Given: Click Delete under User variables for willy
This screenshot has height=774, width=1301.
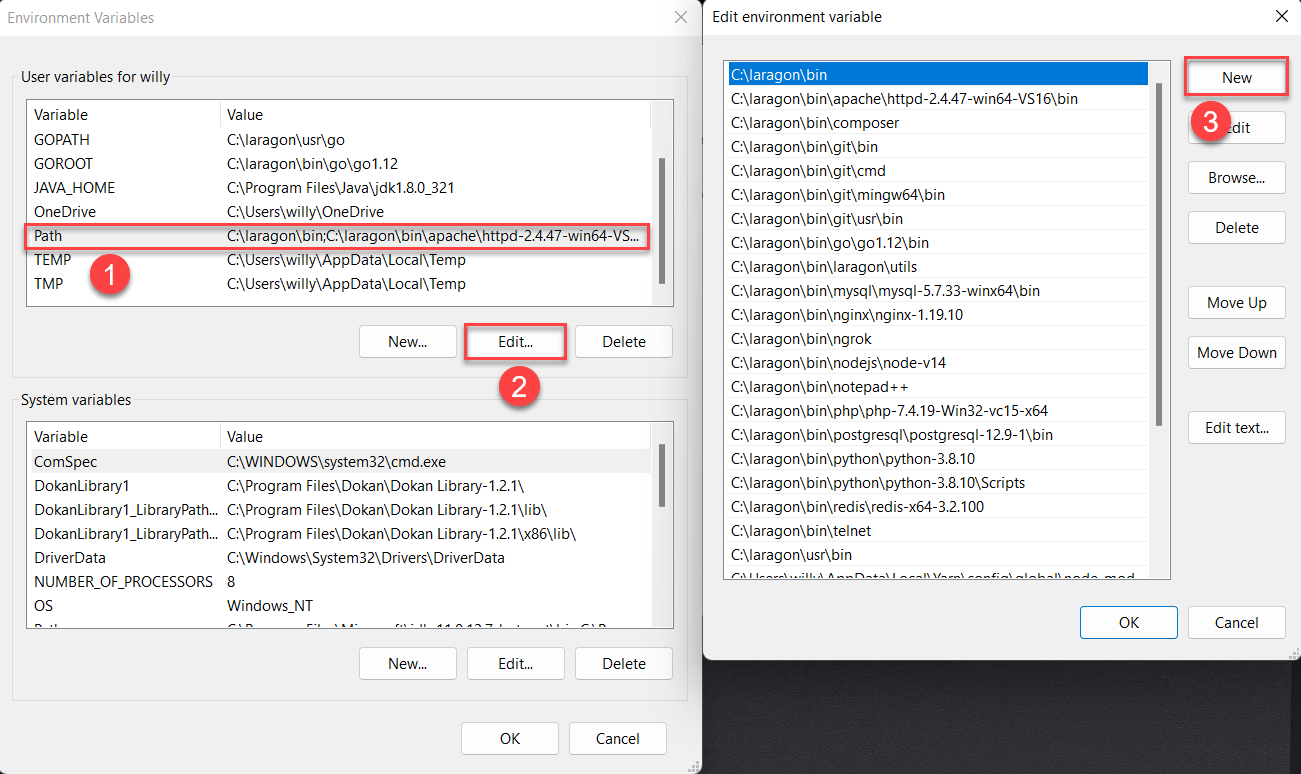Looking at the screenshot, I should (624, 342).
